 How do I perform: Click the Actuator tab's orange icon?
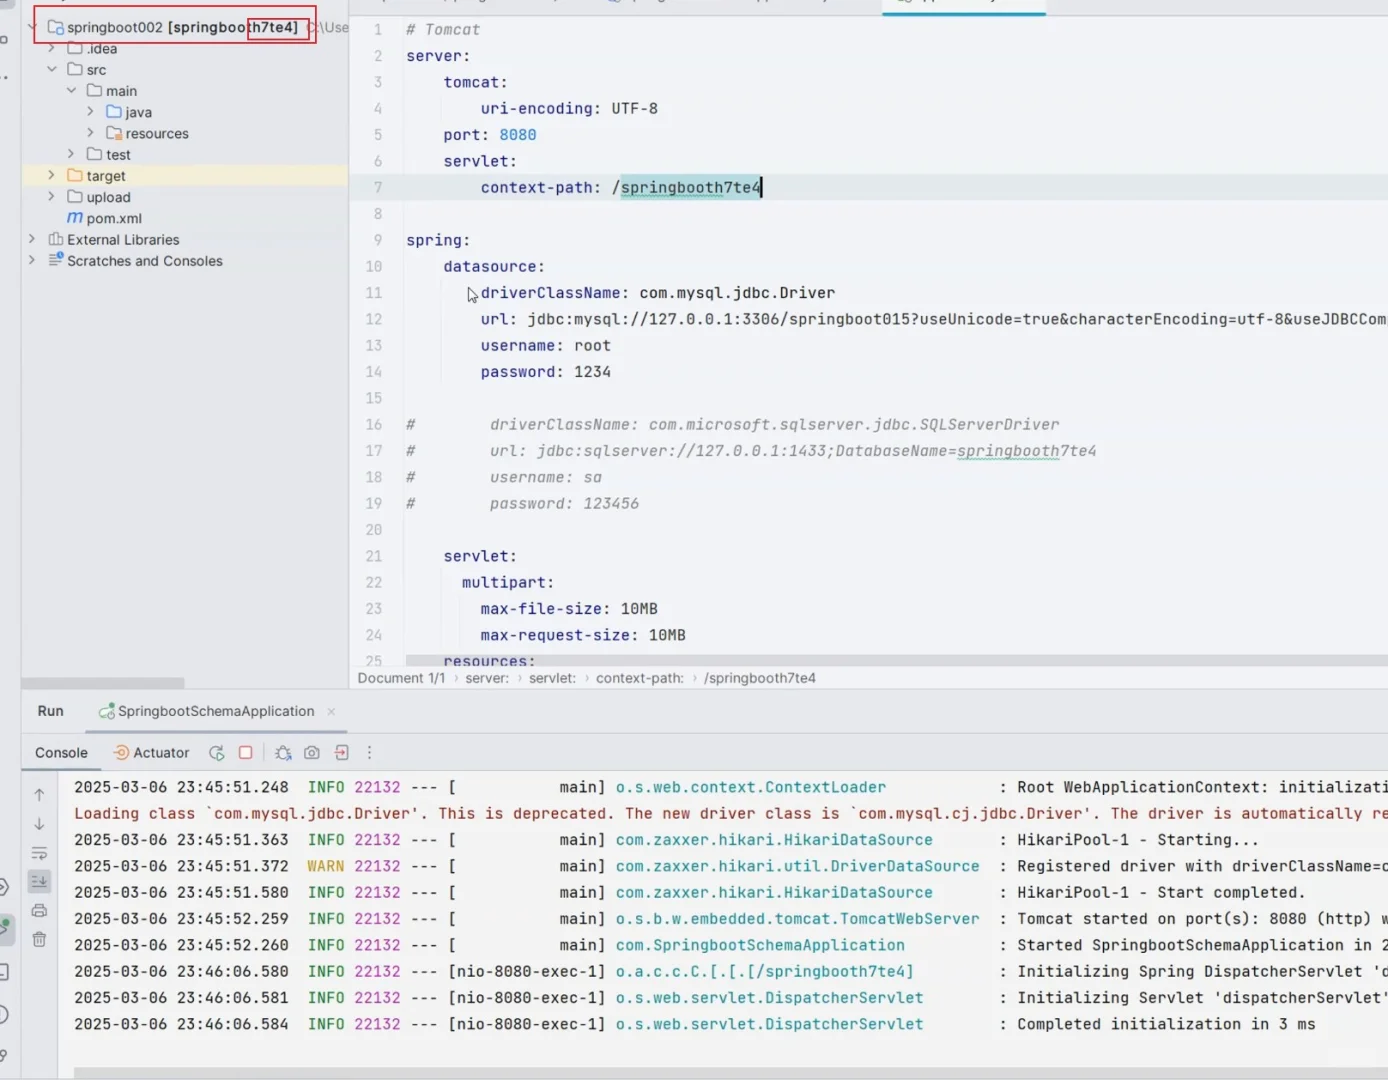click(121, 752)
